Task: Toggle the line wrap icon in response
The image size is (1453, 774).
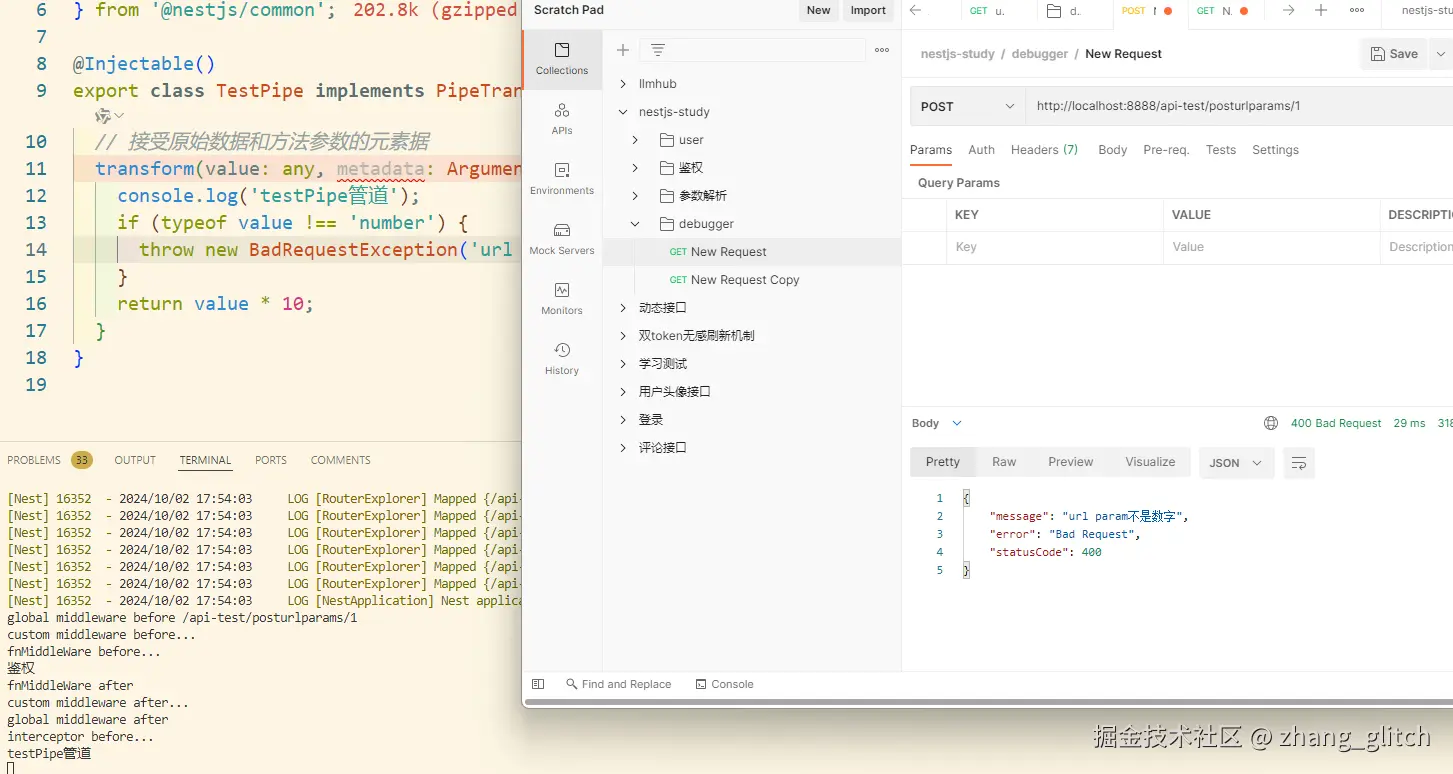Action: coord(1299,463)
